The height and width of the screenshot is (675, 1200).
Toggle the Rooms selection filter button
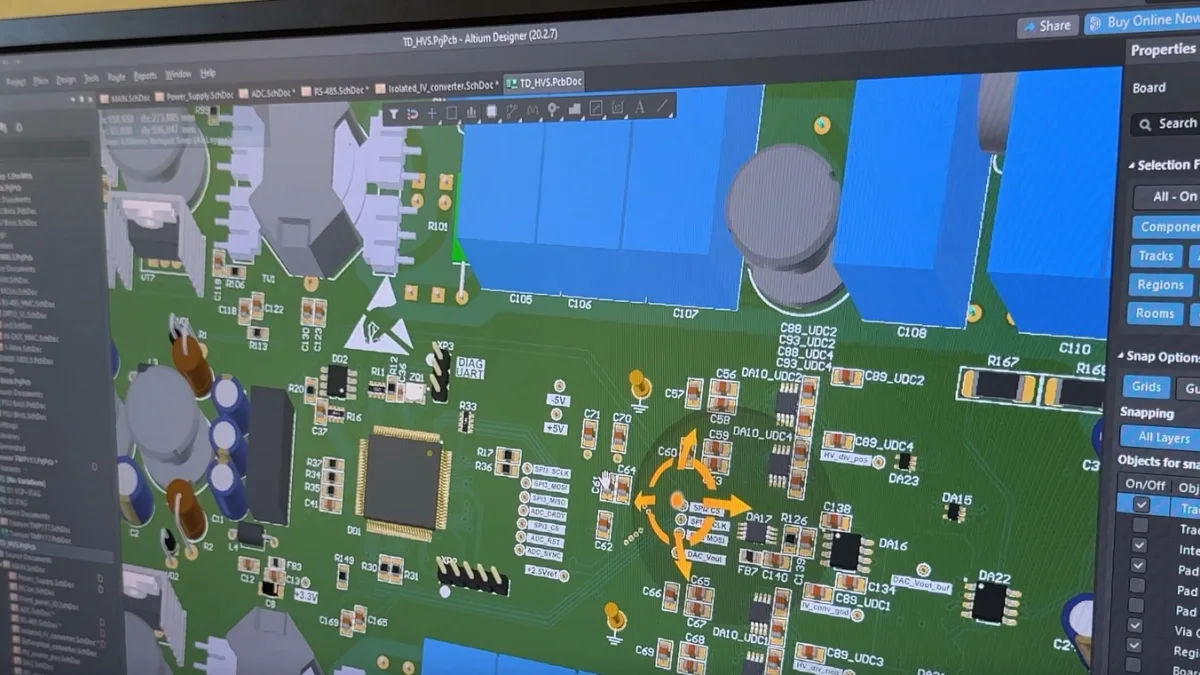(1154, 313)
